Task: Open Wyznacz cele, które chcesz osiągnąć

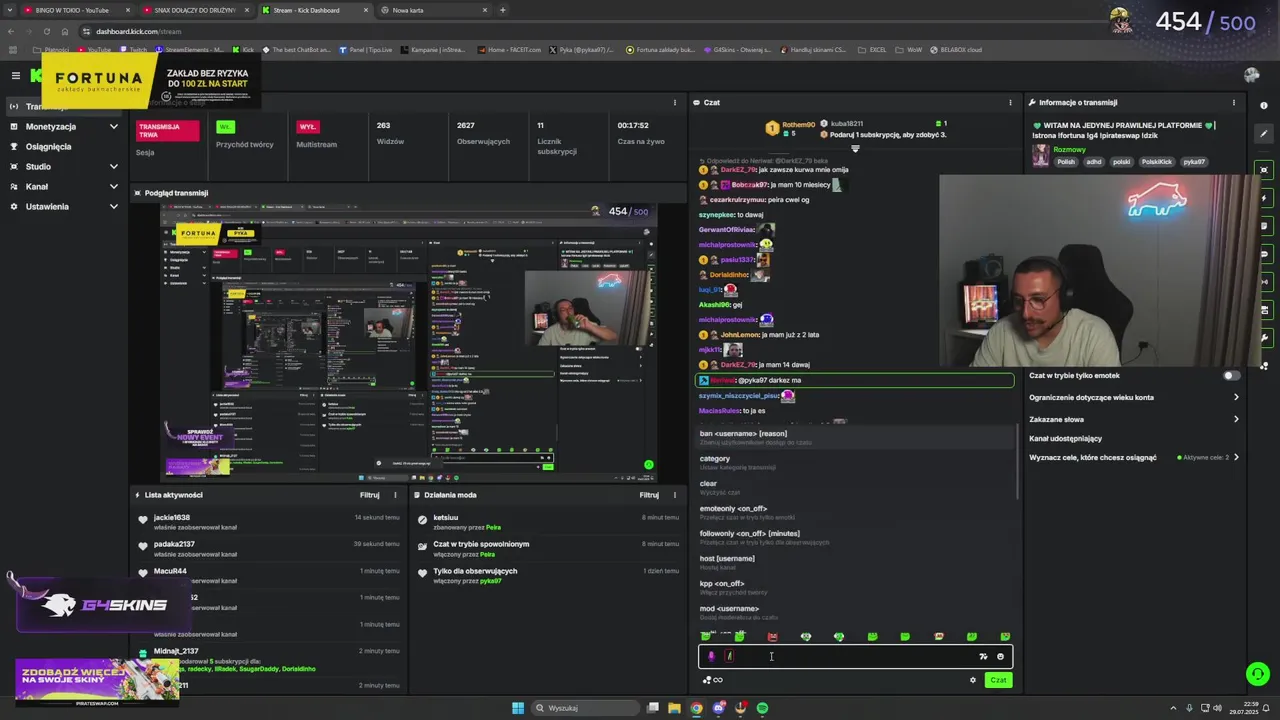Action: point(1134,457)
